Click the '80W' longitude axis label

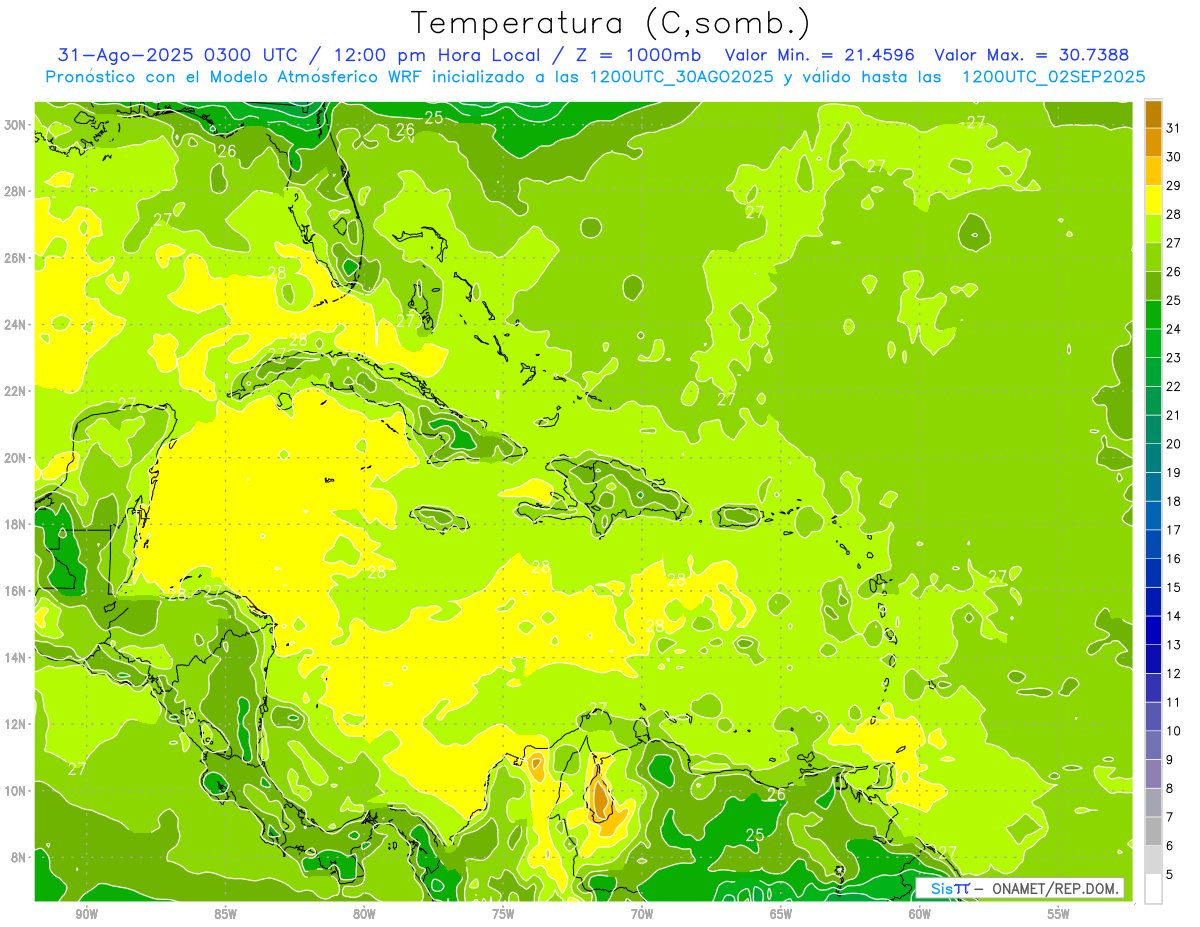pyautogui.click(x=364, y=914)
